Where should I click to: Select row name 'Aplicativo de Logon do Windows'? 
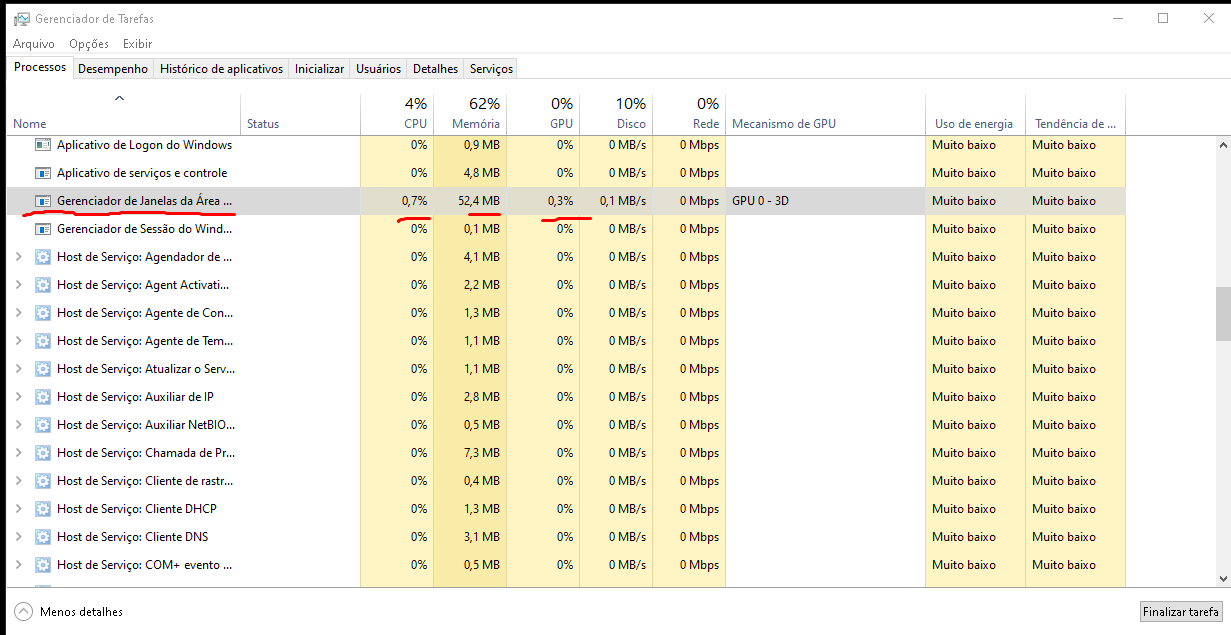coord(144,145)
